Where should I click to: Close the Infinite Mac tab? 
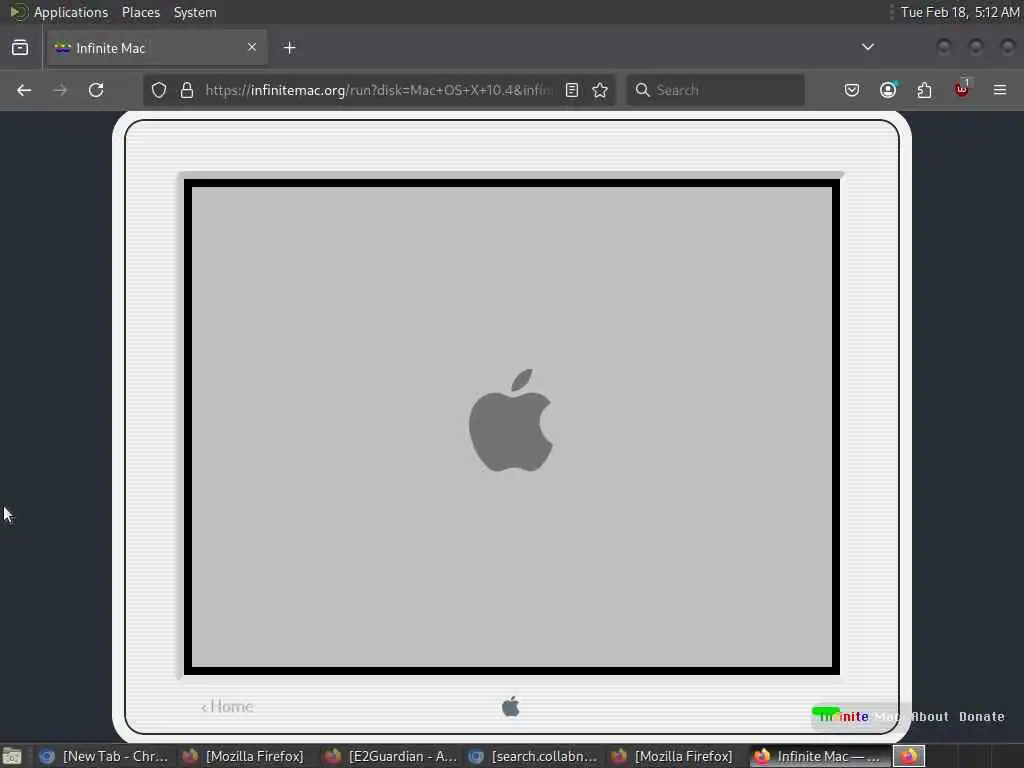[x=252, y=47]
